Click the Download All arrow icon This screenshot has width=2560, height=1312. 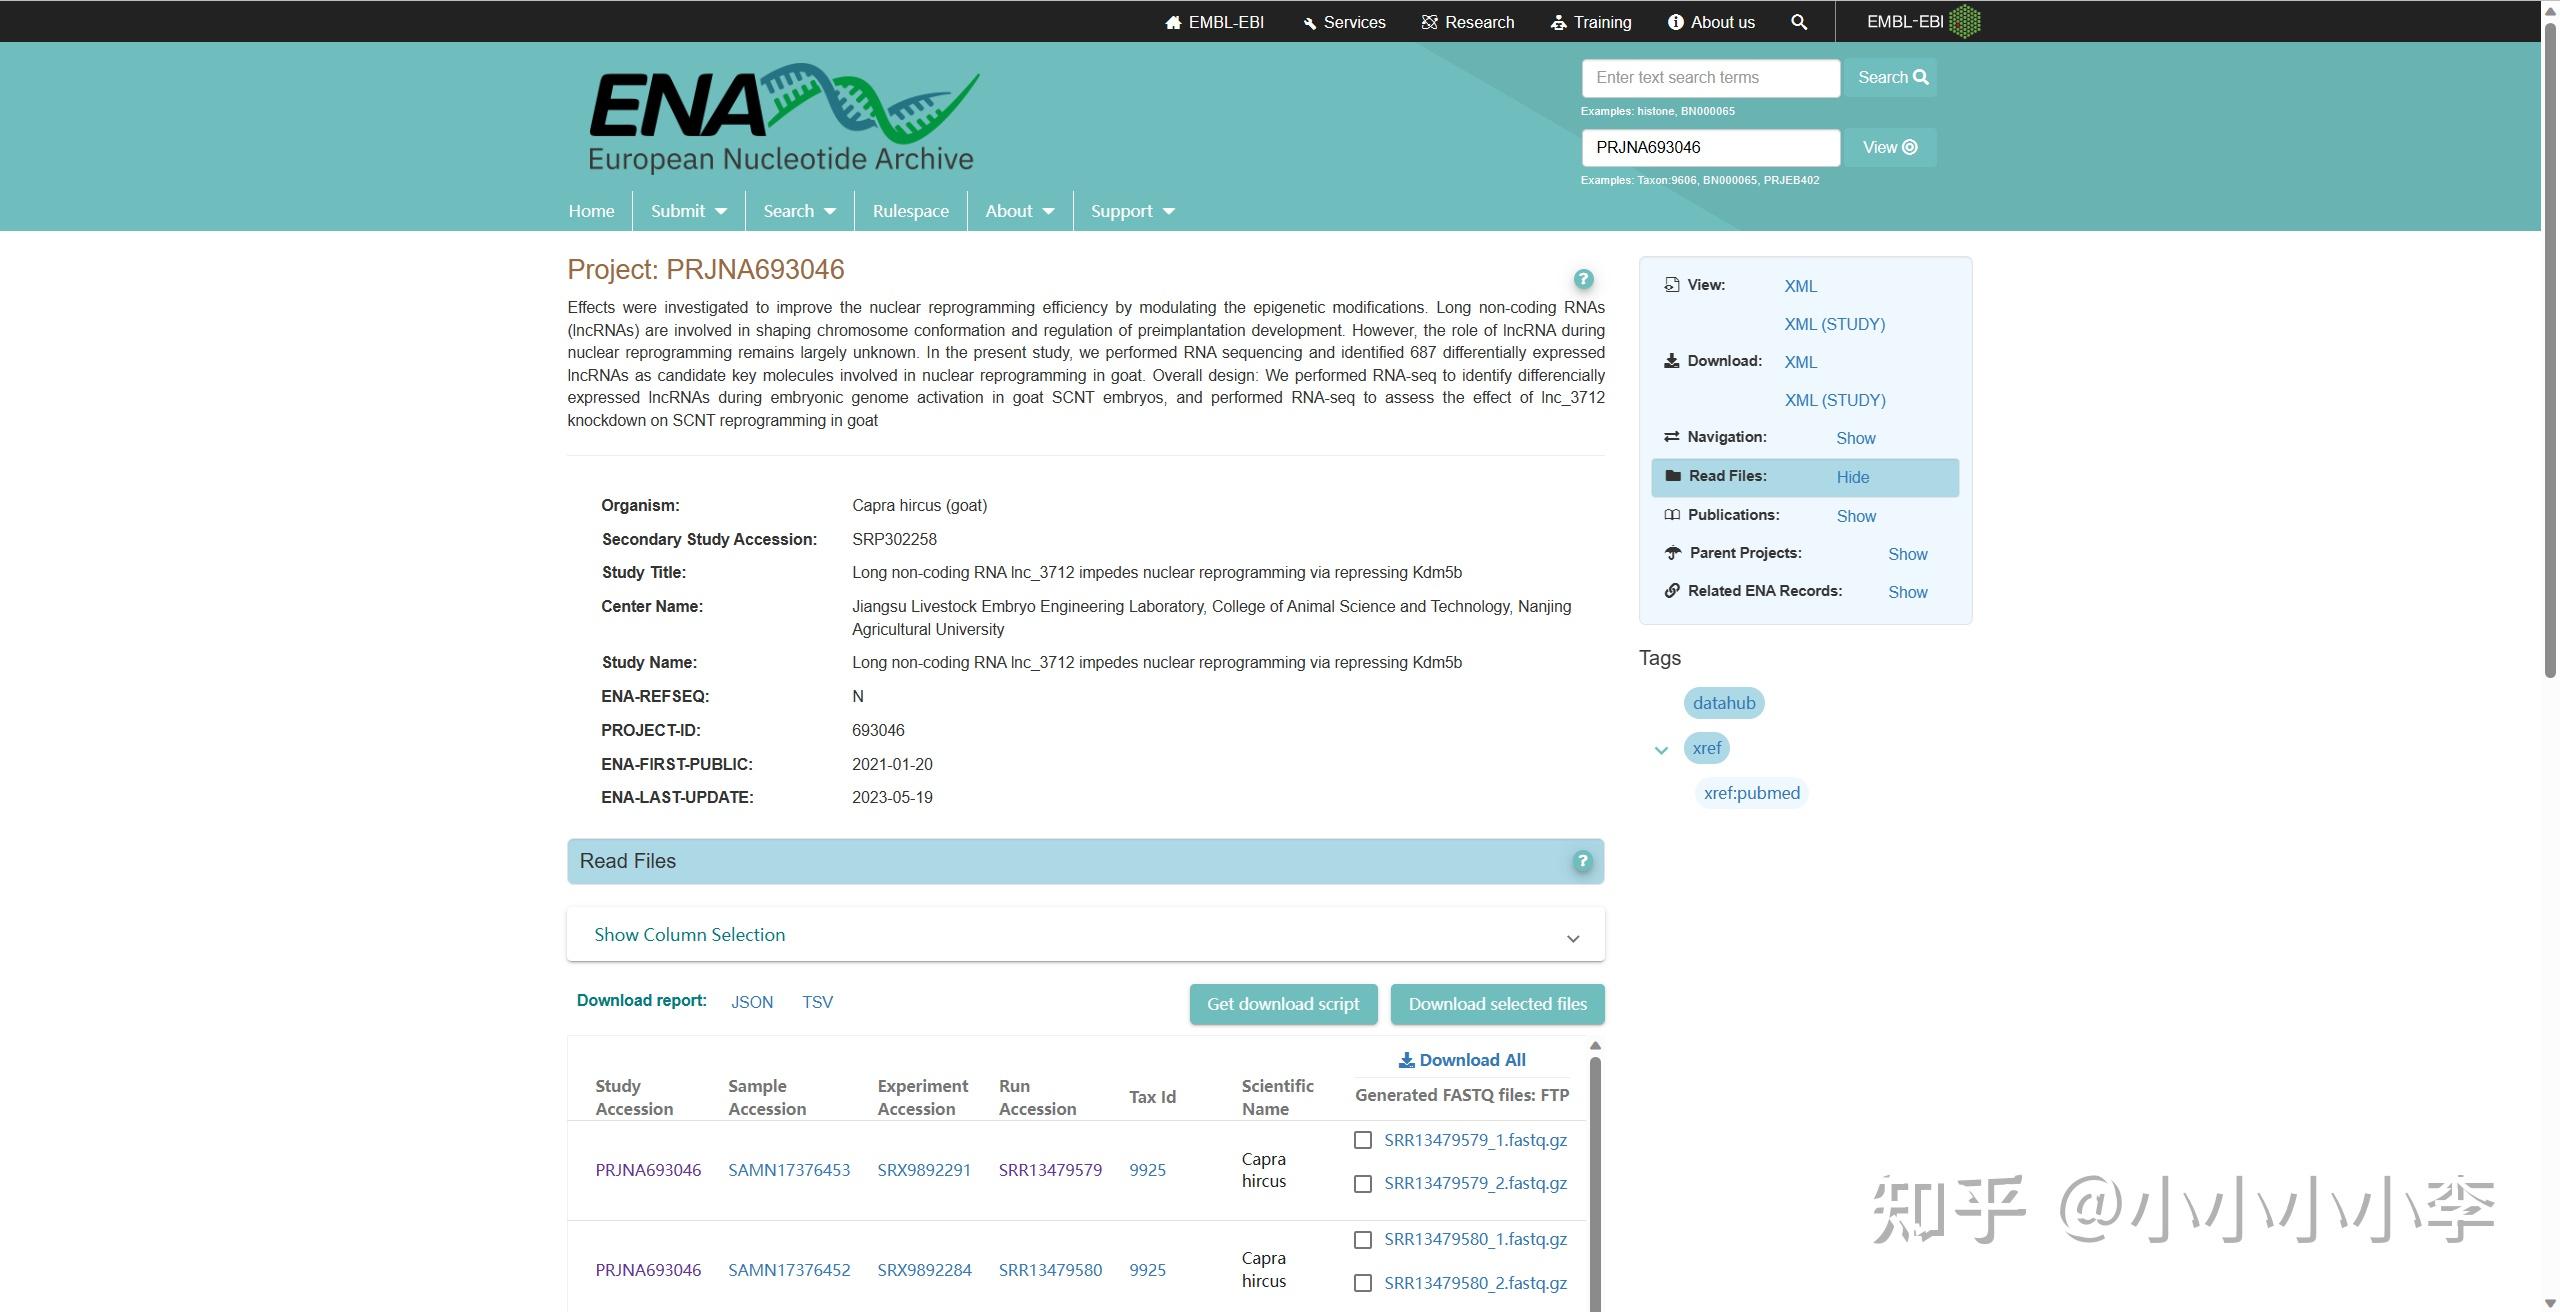[1406, 1060]
